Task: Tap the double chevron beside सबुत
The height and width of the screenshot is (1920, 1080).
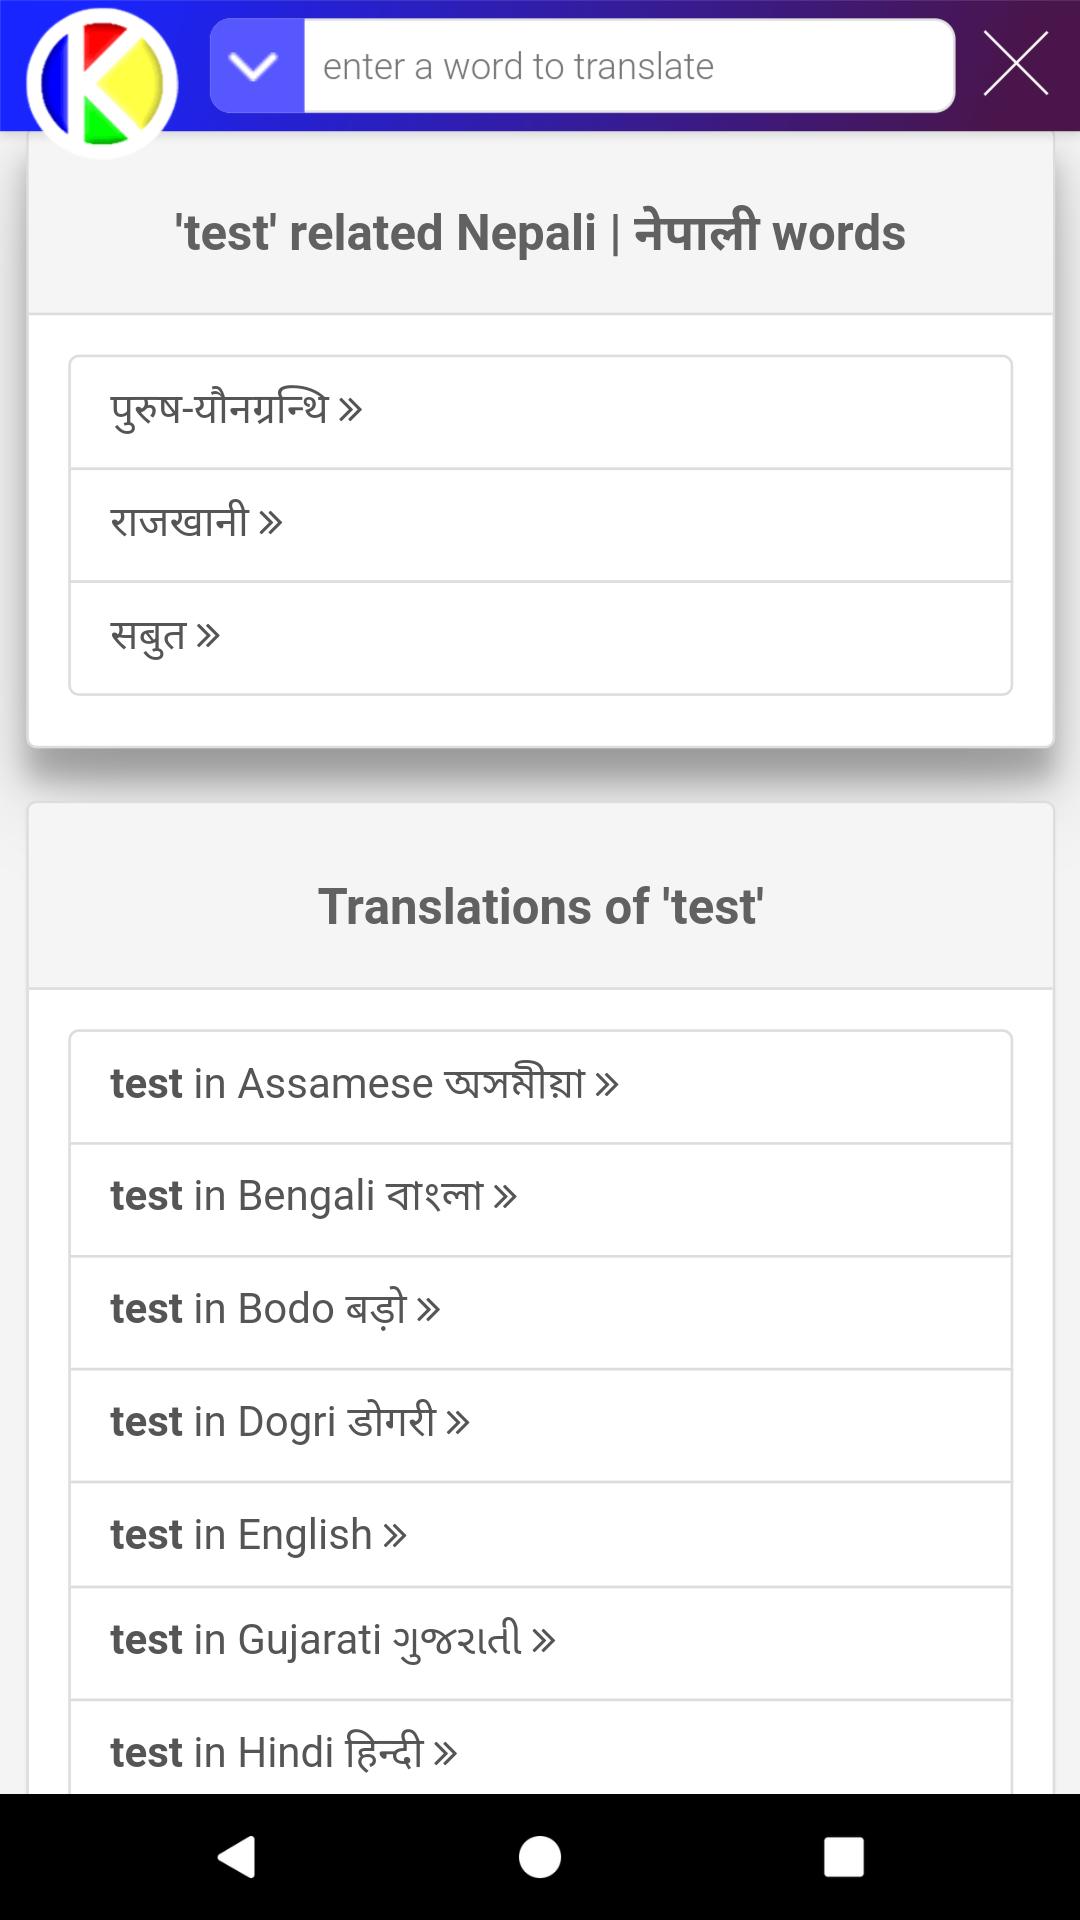Action: click(208, 636)
